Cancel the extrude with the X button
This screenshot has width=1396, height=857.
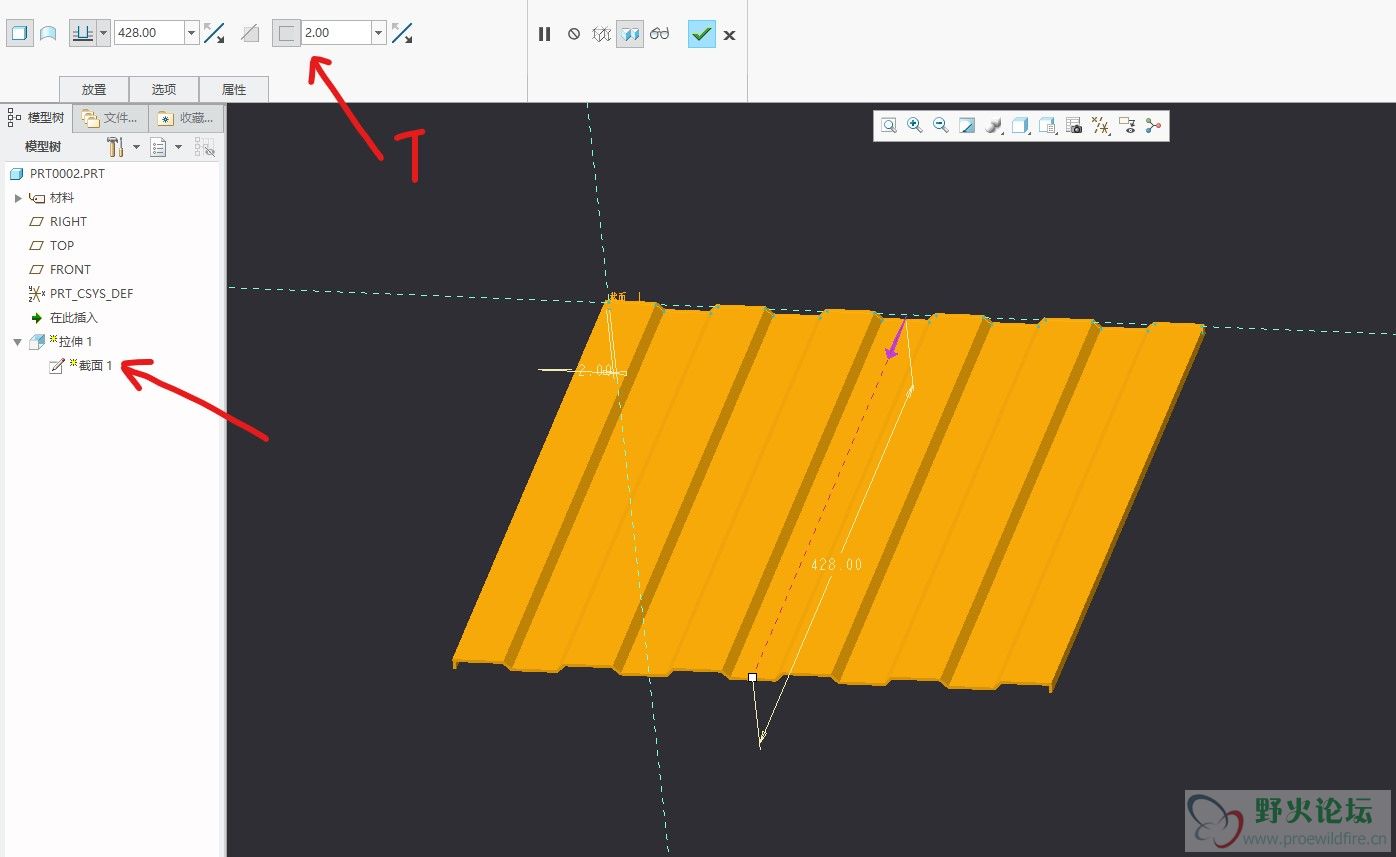coord(730,35)
